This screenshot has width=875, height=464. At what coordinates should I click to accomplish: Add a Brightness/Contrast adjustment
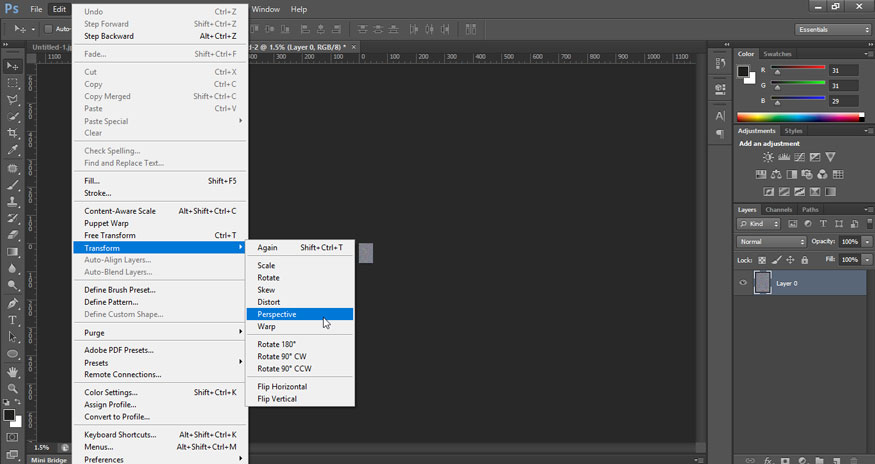(768, 157)
